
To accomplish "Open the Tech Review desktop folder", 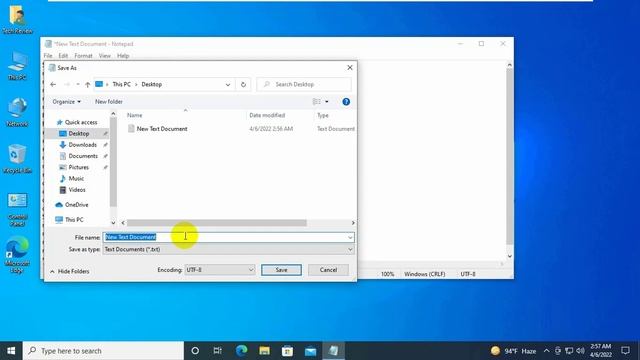I will (x=17, y=19).
